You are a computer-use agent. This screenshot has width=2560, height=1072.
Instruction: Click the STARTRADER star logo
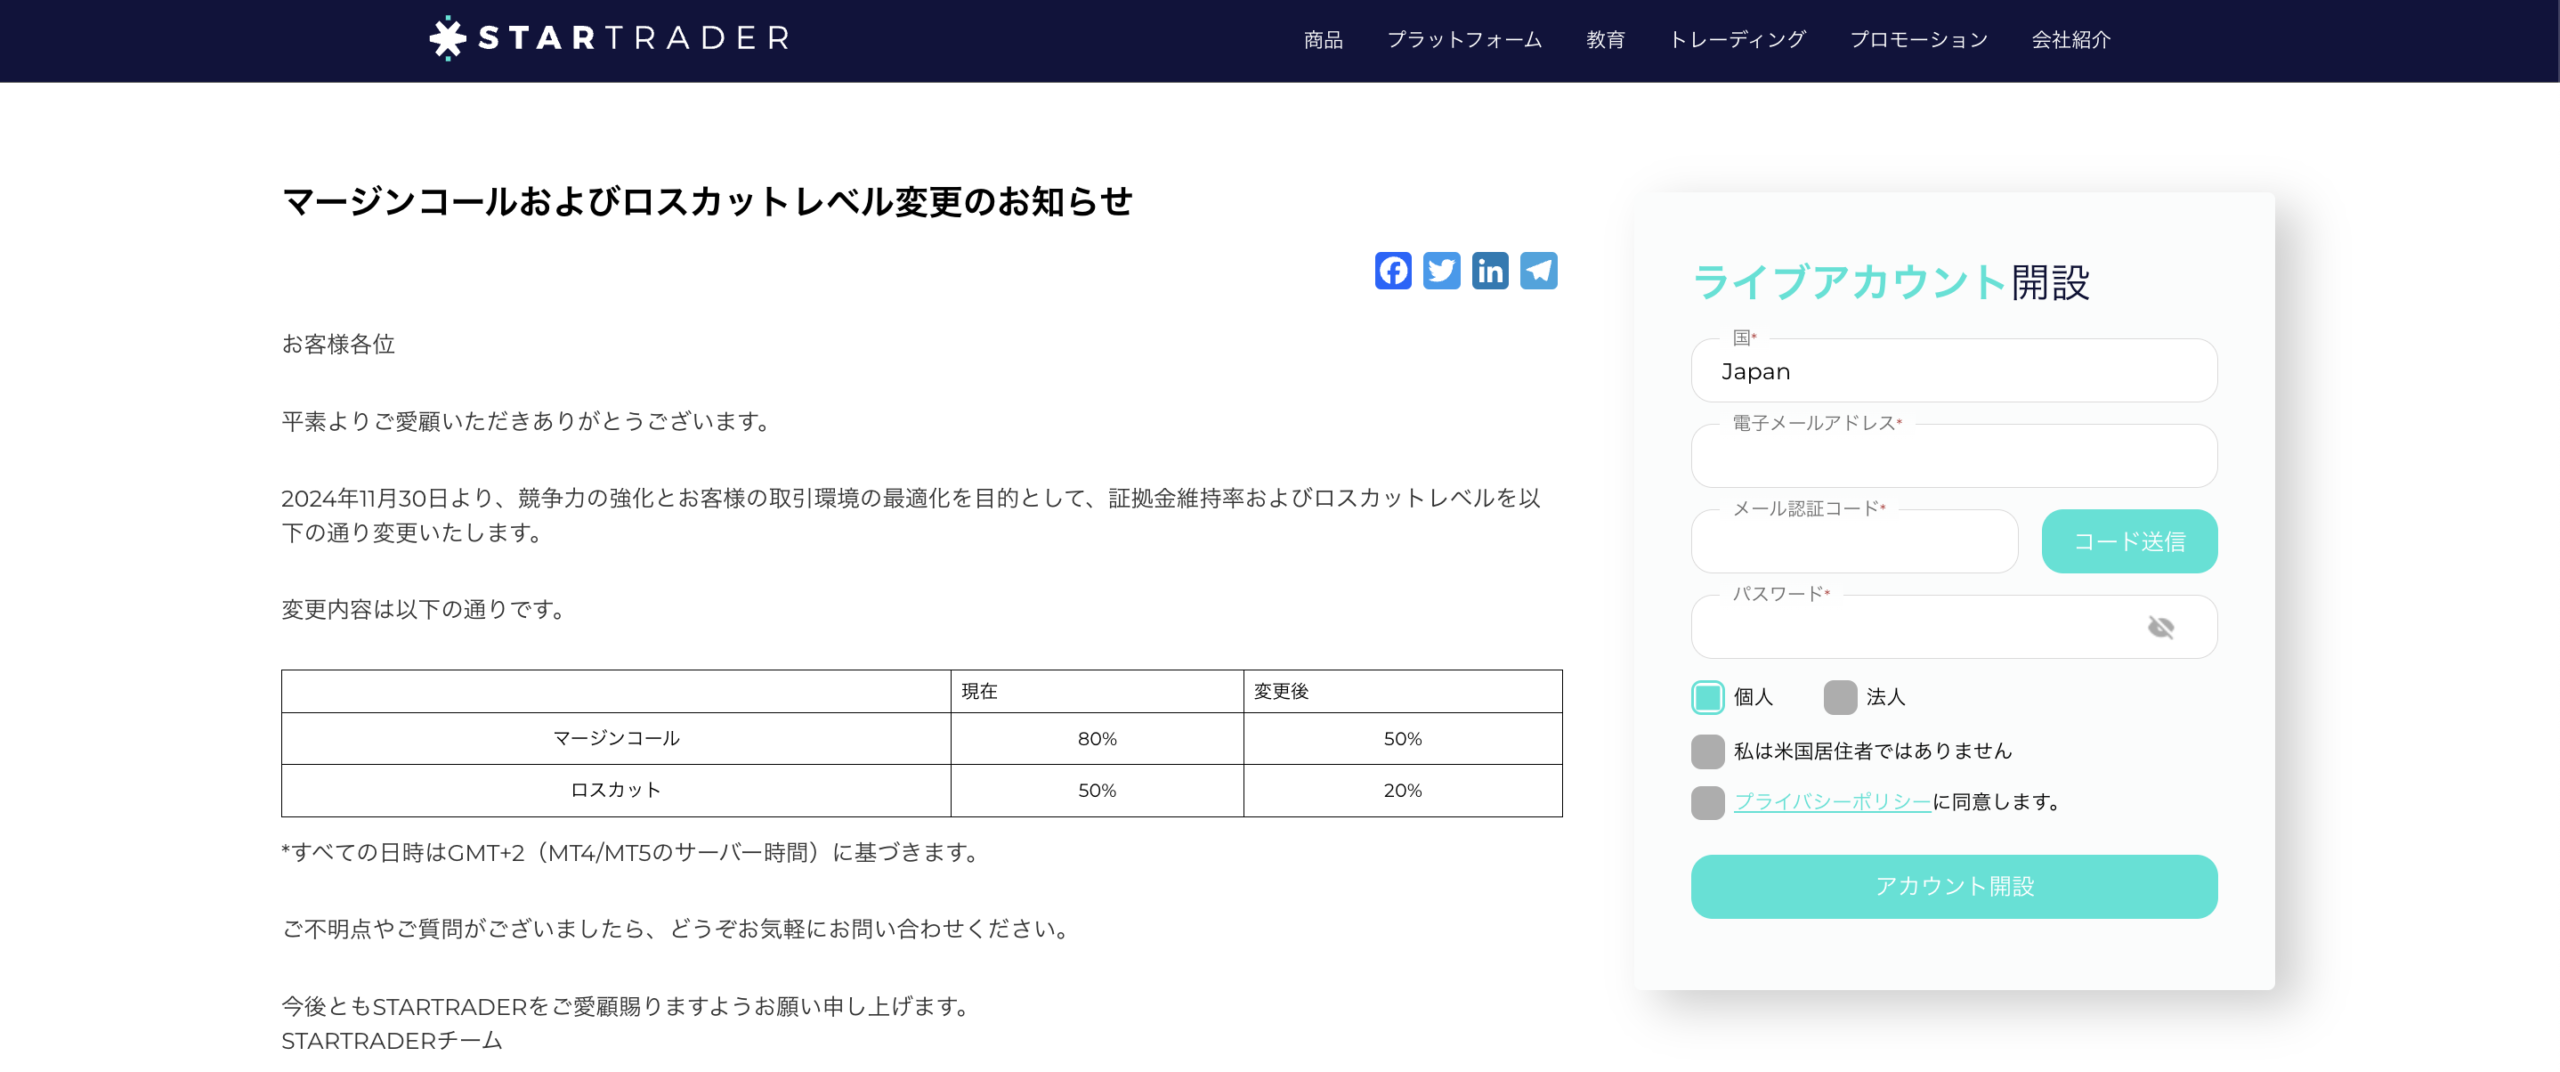click(448, 38)
